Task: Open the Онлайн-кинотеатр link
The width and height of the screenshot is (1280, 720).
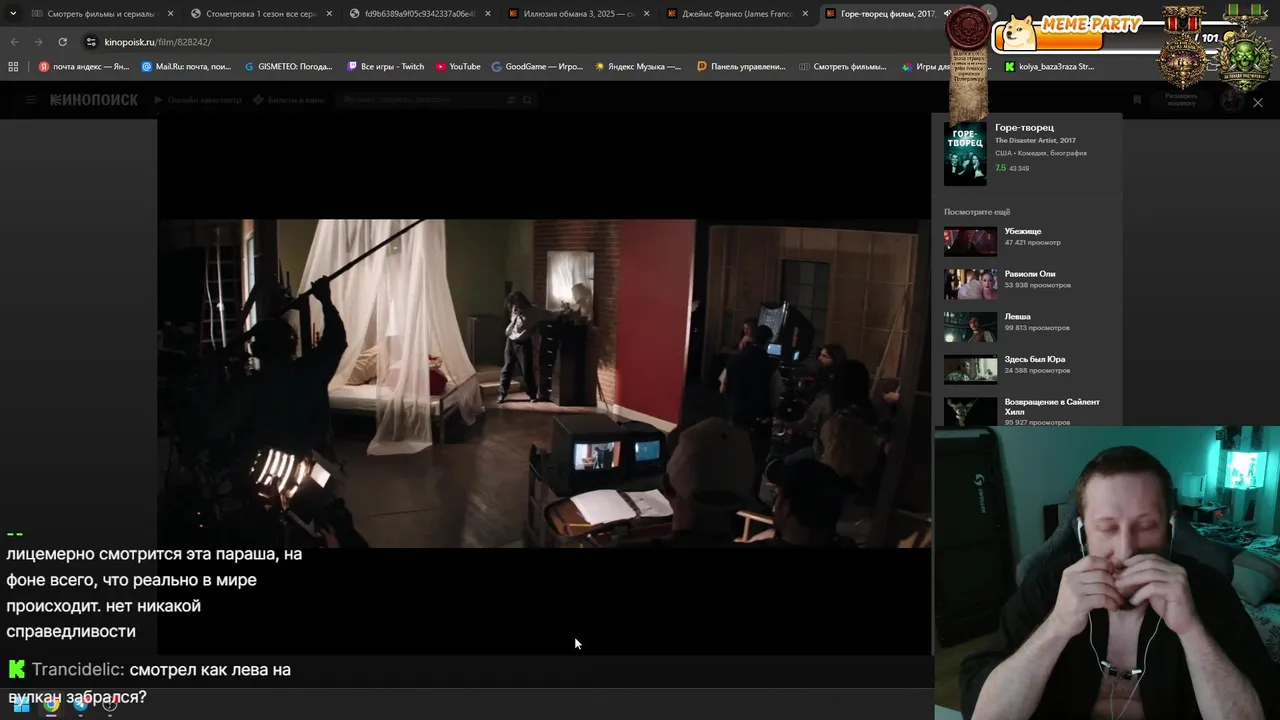Action: coord(198,100)
